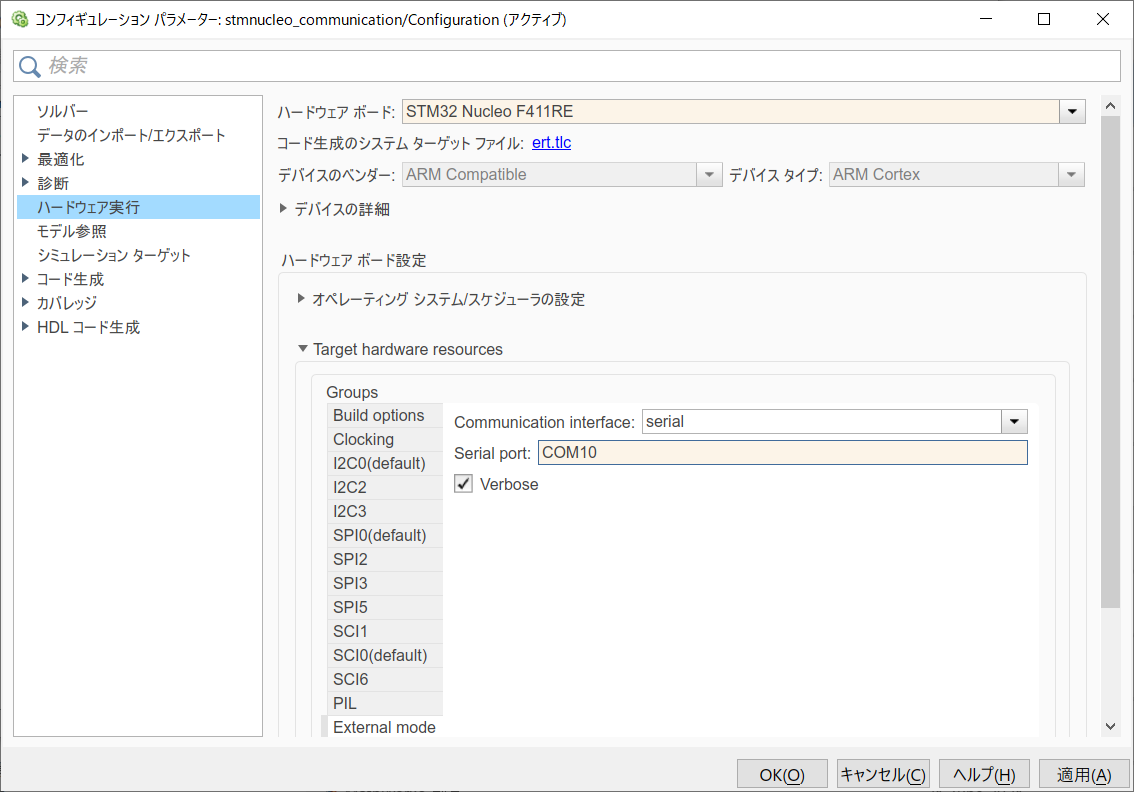
Task: Click the ヘルプ(H) button
Action: click(x=984, y=775)
